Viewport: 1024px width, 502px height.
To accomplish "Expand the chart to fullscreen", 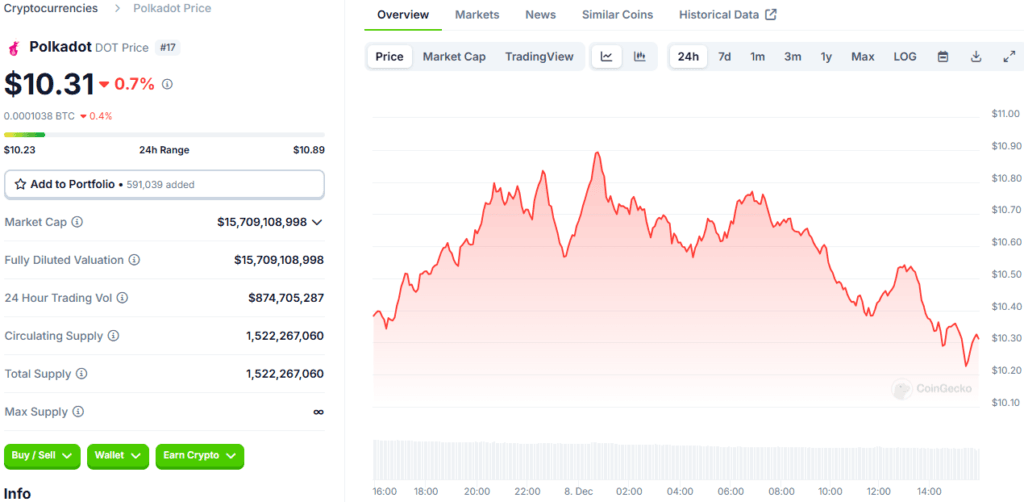I will tap(1008, 57).
